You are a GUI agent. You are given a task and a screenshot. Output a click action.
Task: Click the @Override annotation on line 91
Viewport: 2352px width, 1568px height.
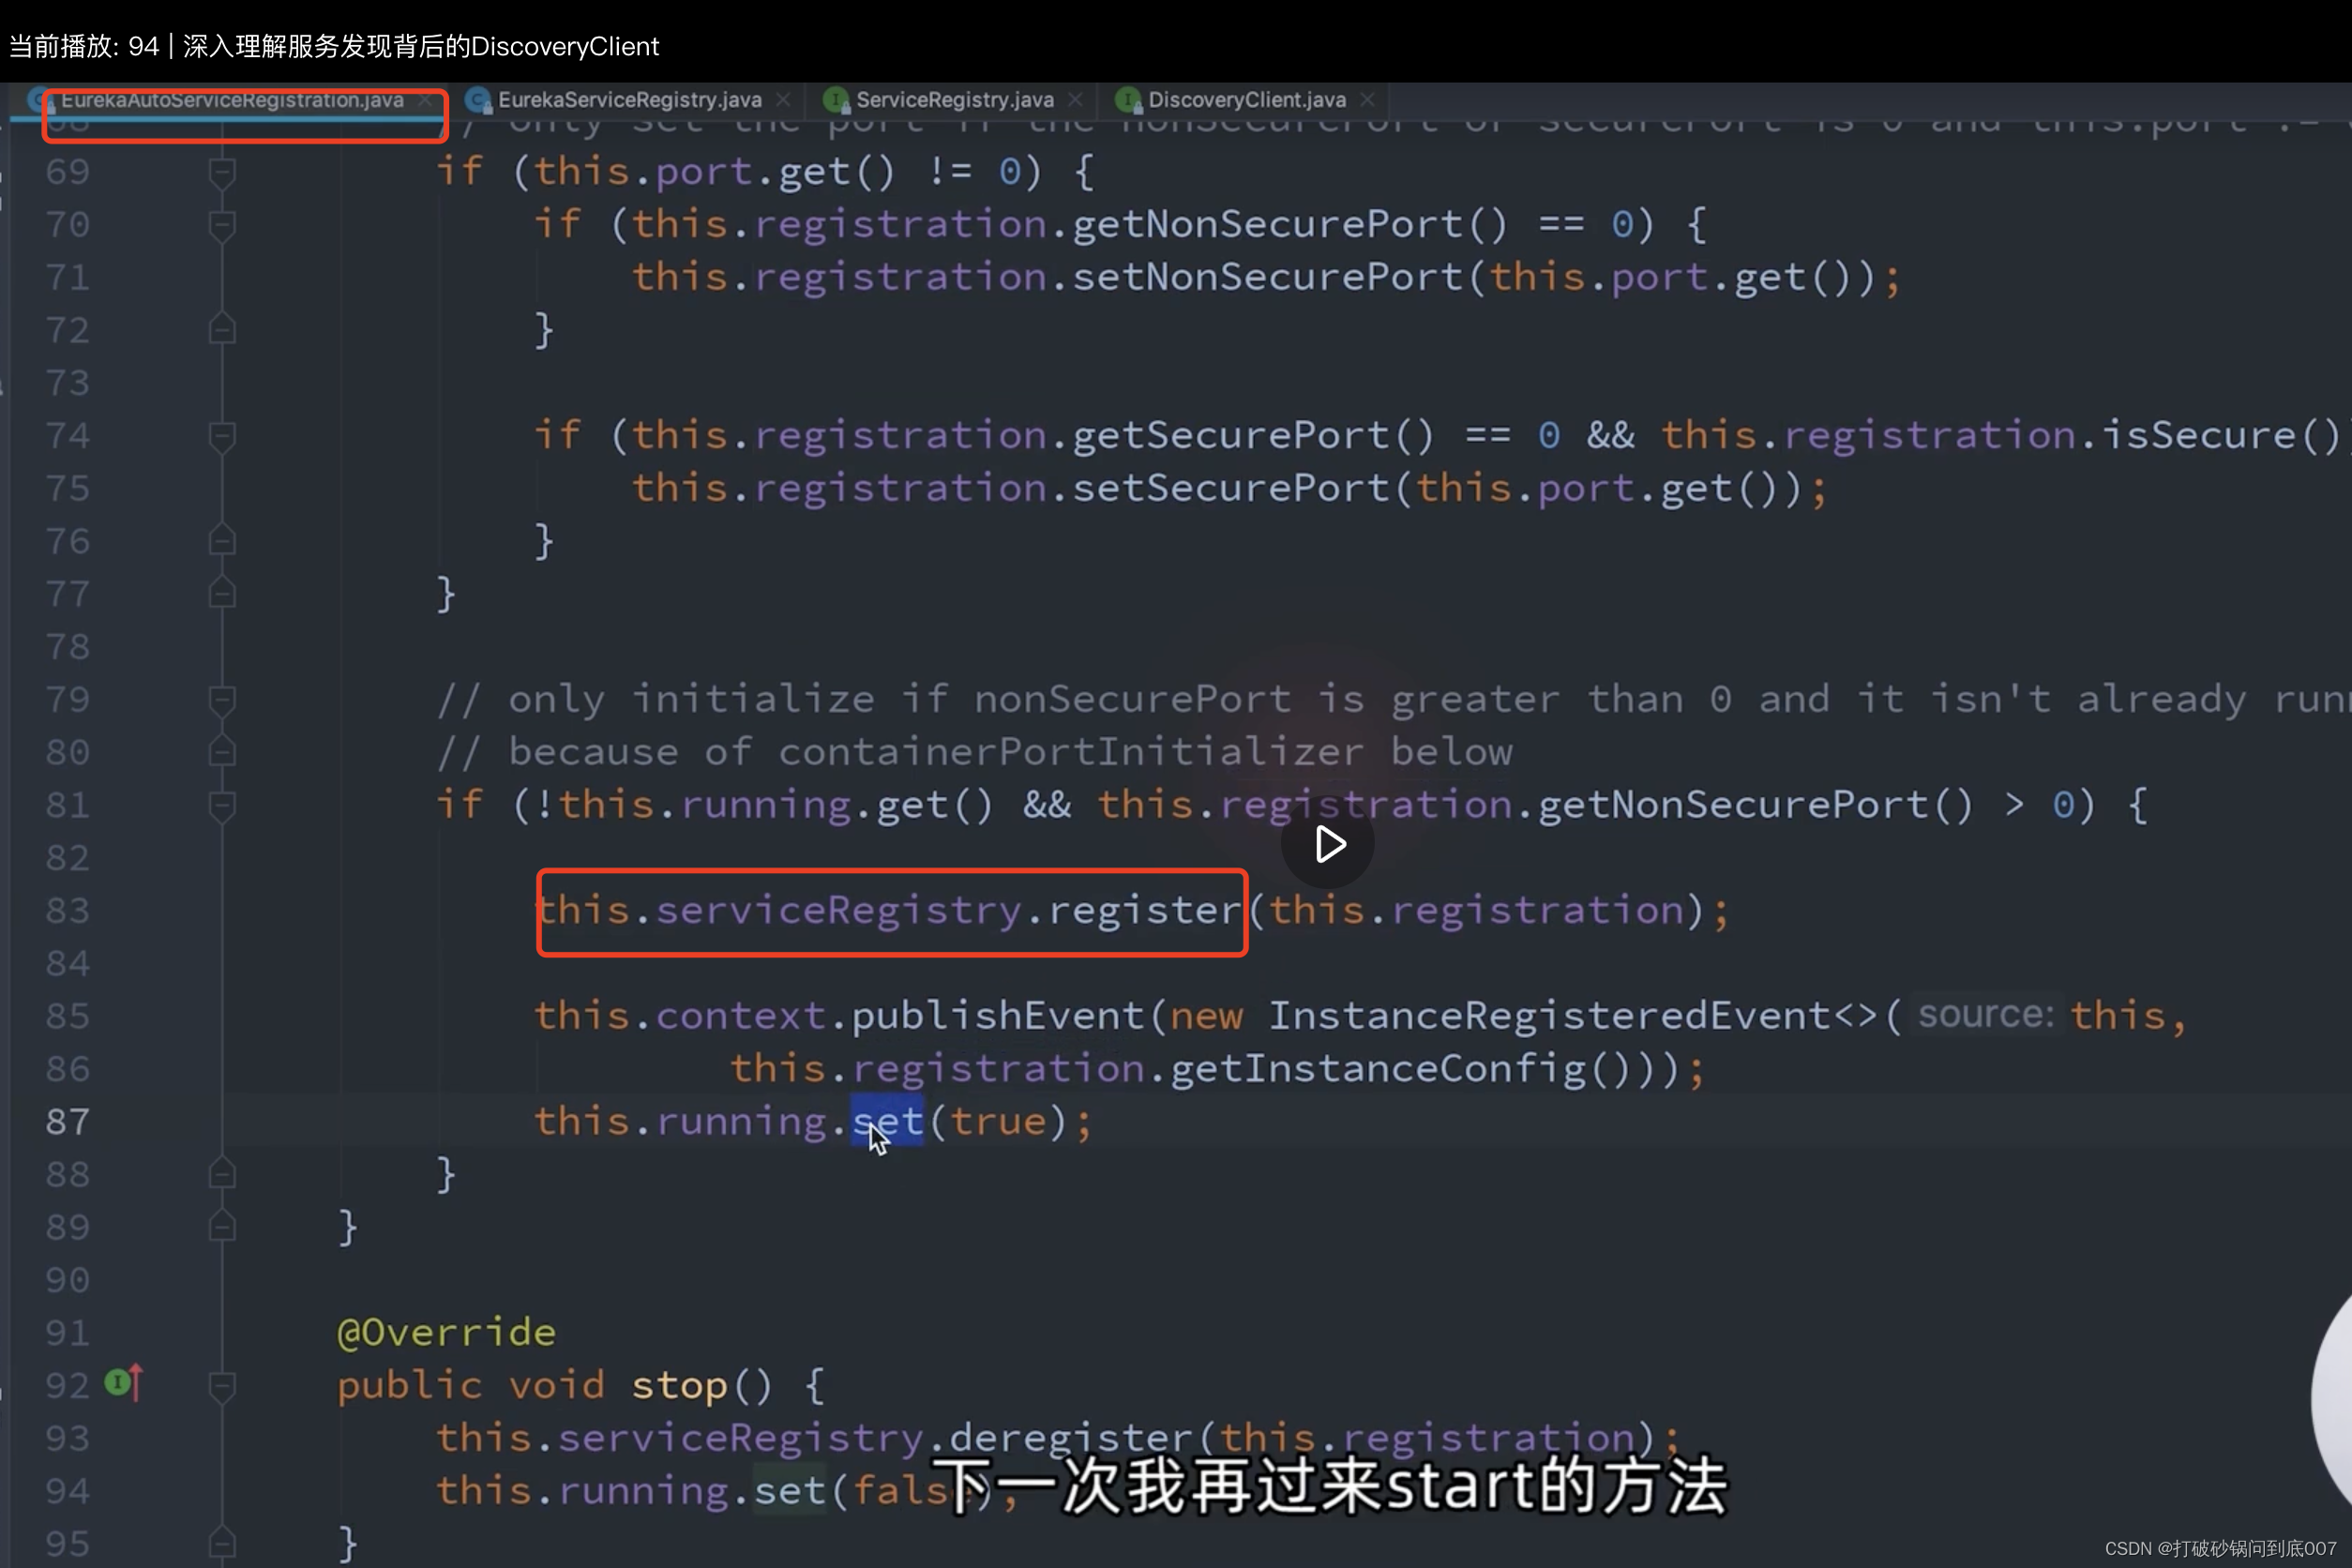tap(446, 1333)
